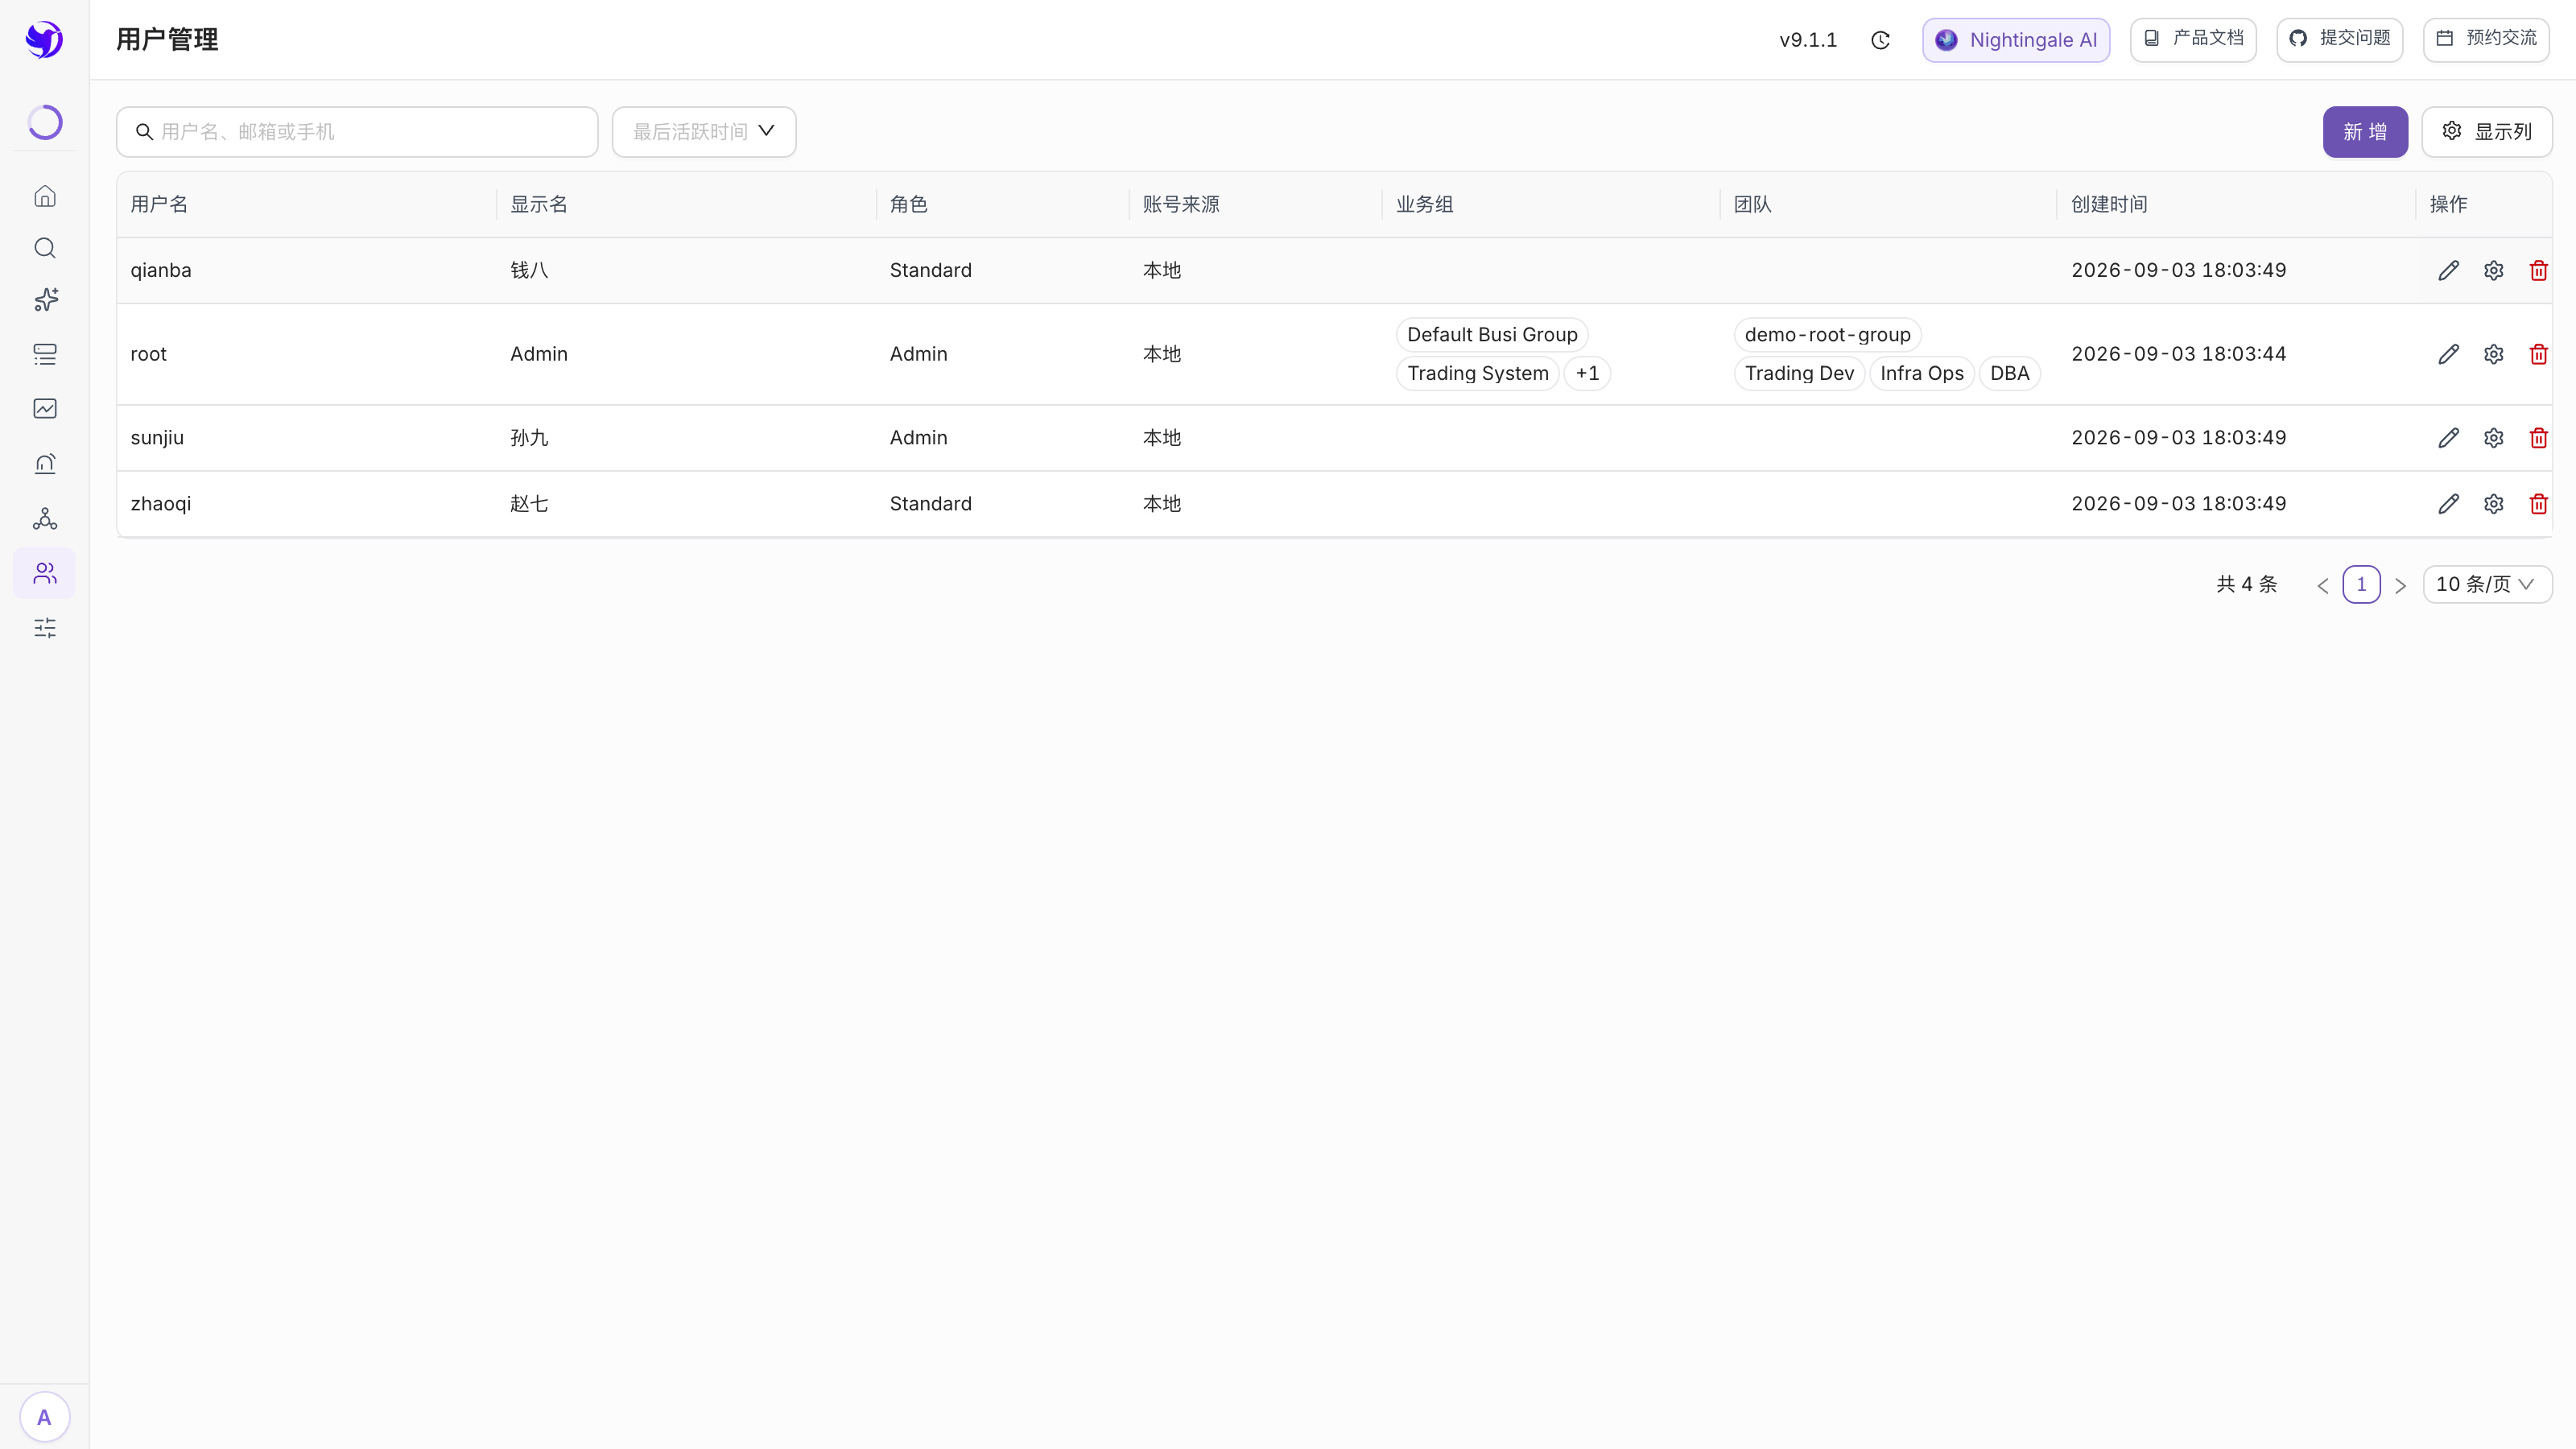Screen dimensions: 2576x1449
Task: Open the home icon in sidebar
Action: [x=45, y=196]
